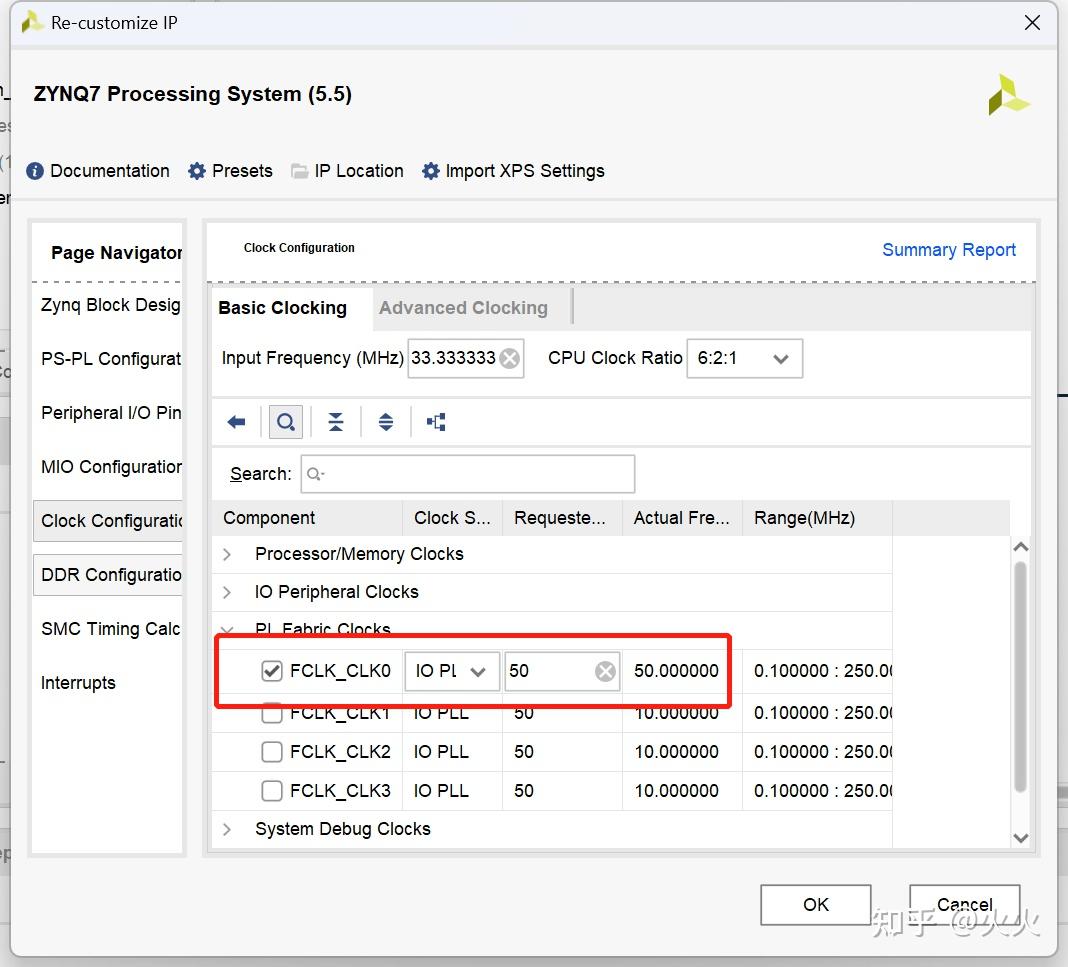
Task: Expand the IO Peripheral Clocks row
Action: [x=227, y=592]
